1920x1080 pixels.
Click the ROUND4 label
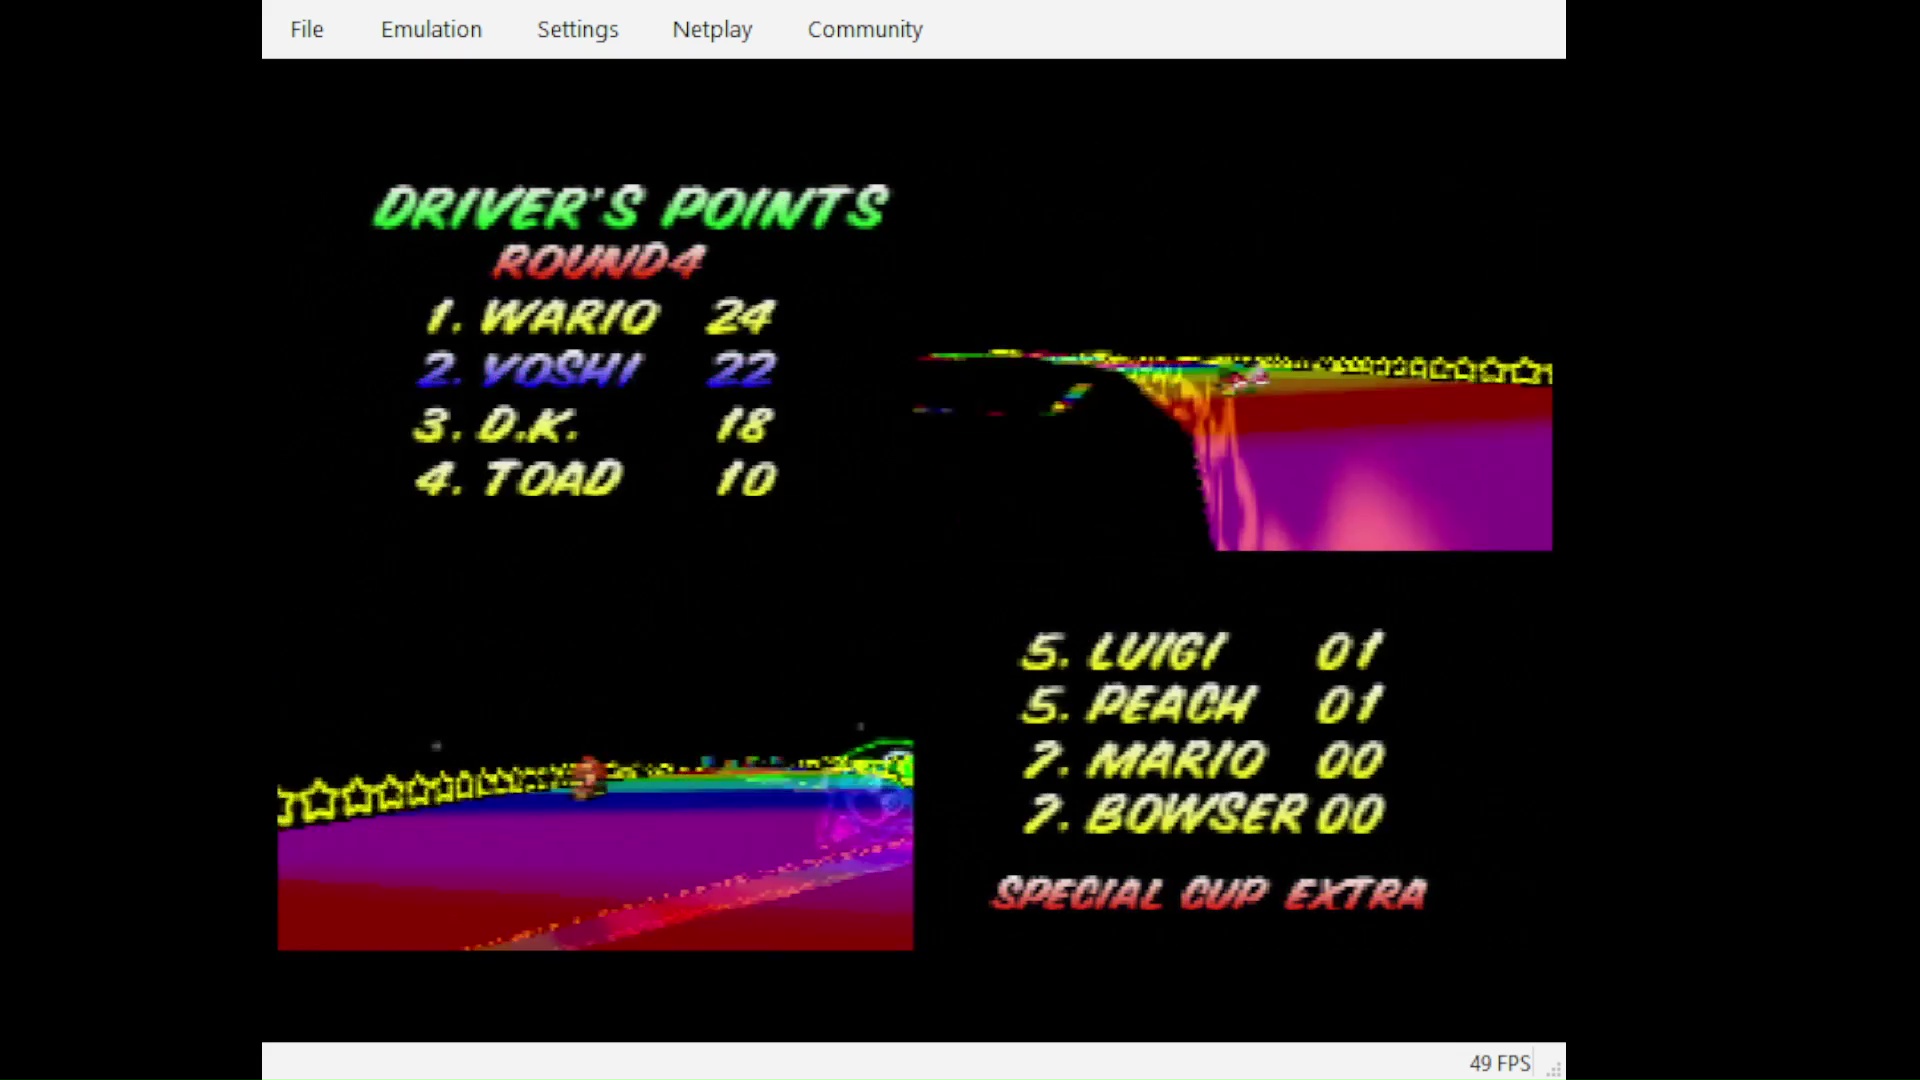[x=599, y=262]
